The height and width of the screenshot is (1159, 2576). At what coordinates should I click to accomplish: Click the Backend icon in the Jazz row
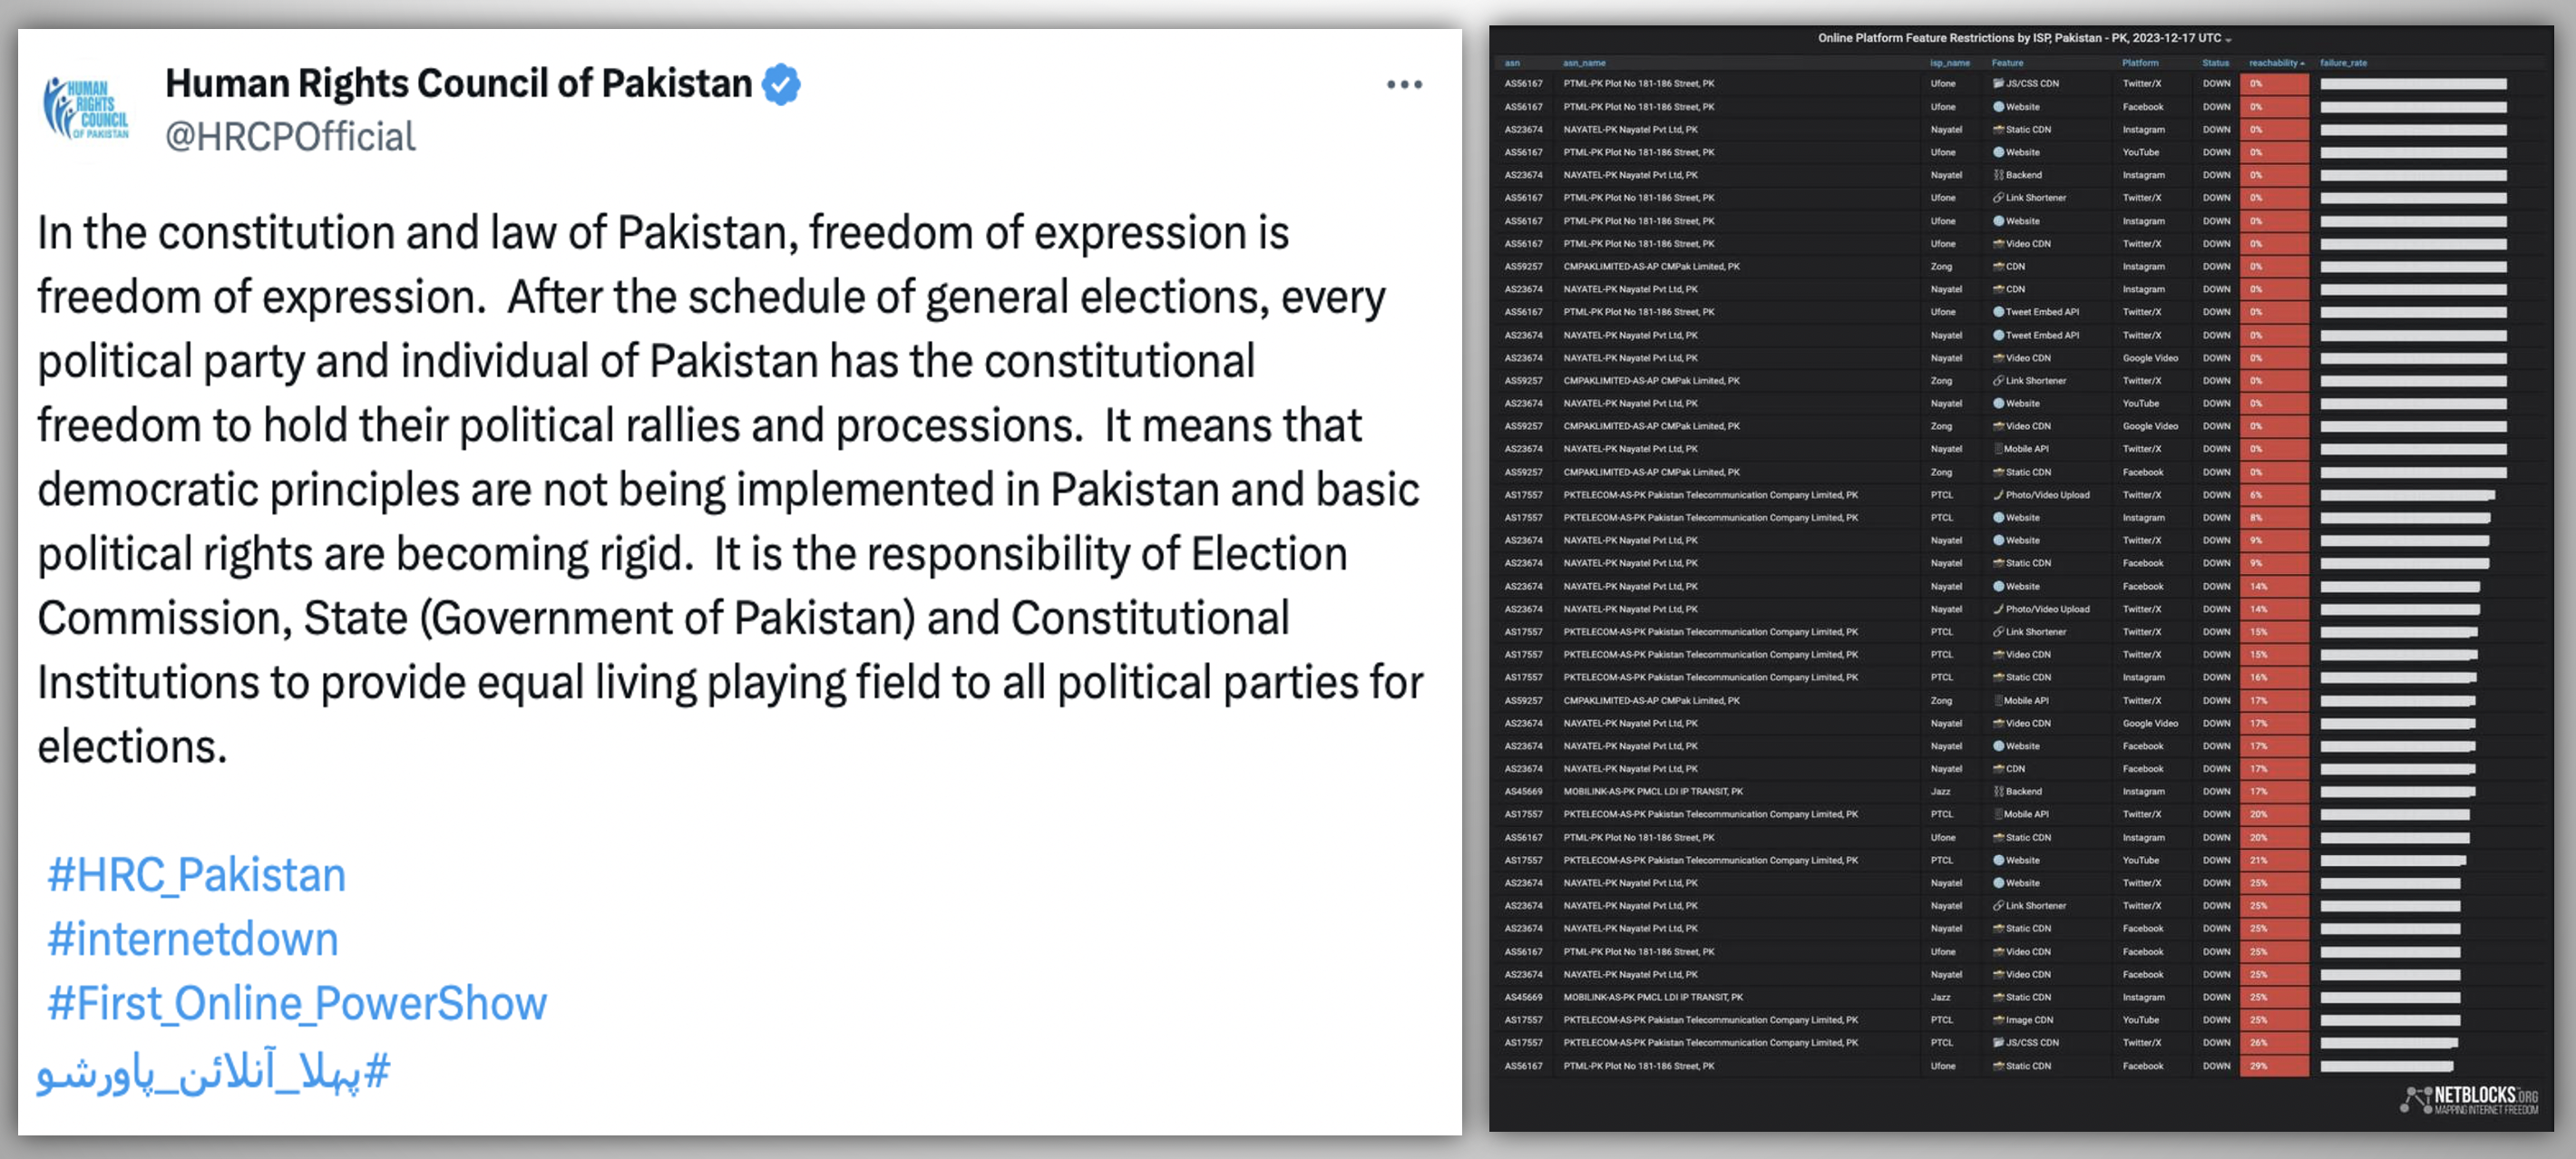click(x=1998, y=791)
